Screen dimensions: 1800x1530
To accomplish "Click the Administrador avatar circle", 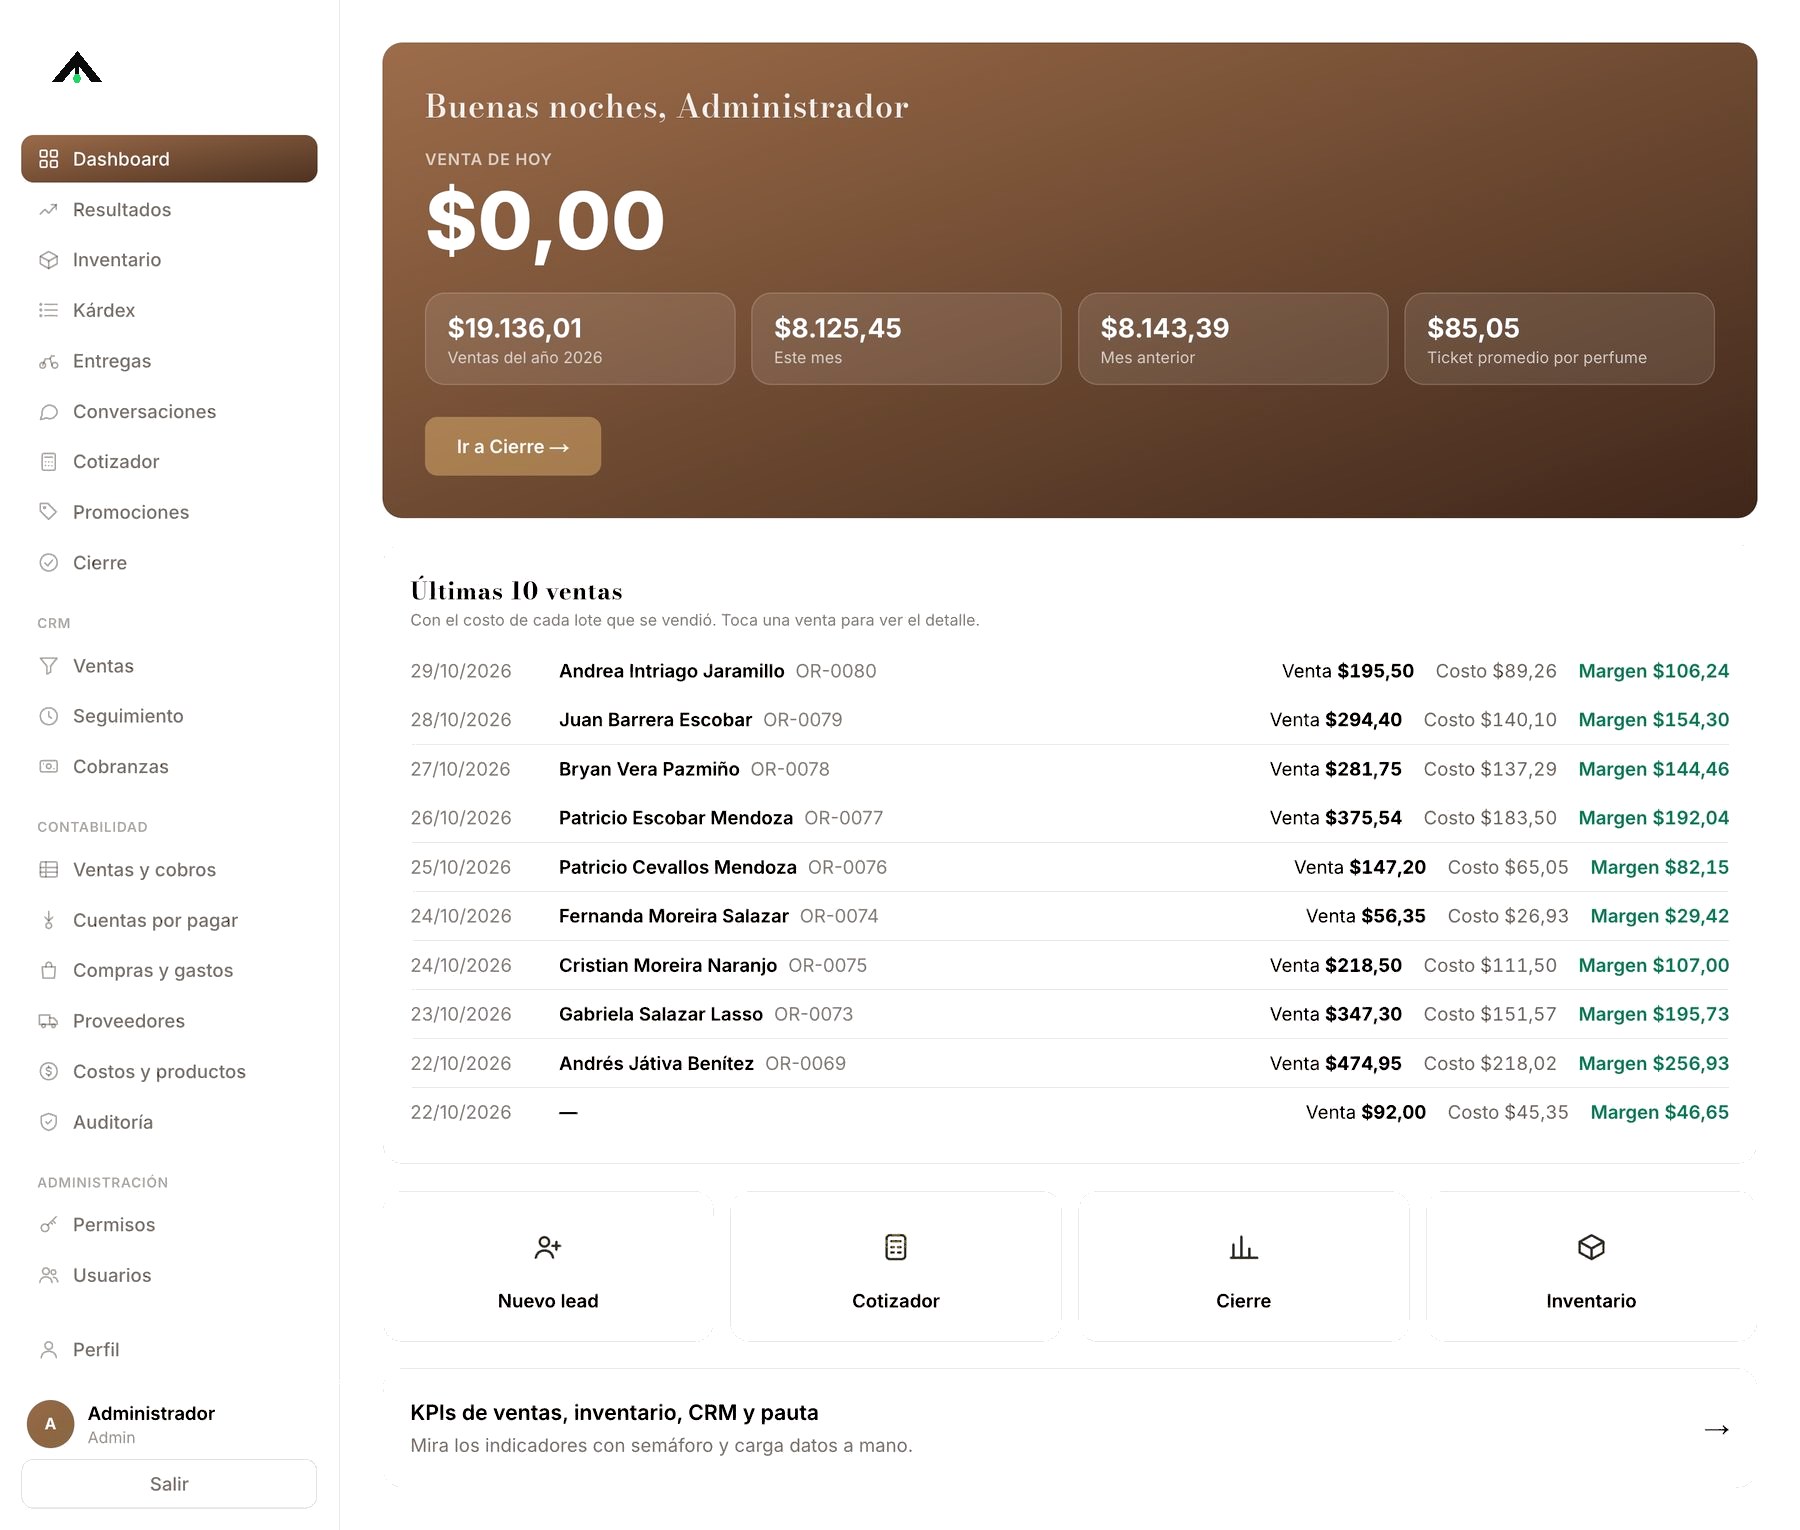I will (x=50, y=1424).
